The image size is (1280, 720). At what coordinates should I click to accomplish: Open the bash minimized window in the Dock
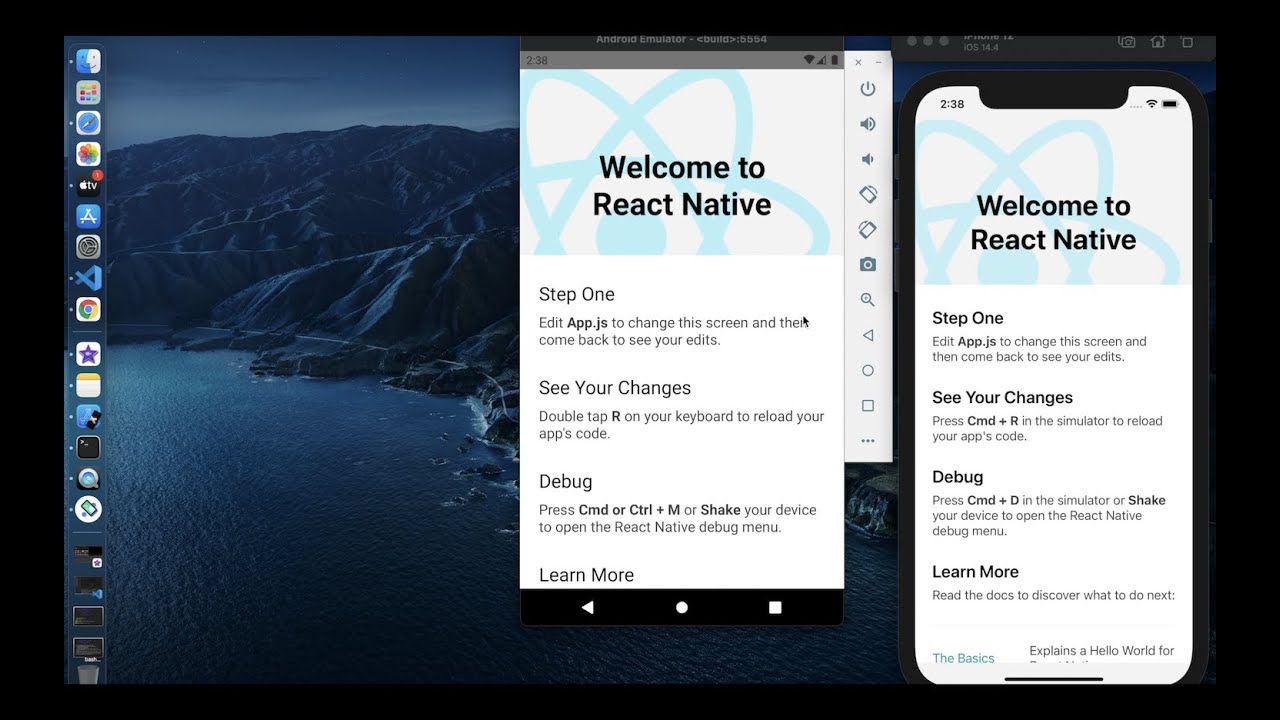point(88,649)
